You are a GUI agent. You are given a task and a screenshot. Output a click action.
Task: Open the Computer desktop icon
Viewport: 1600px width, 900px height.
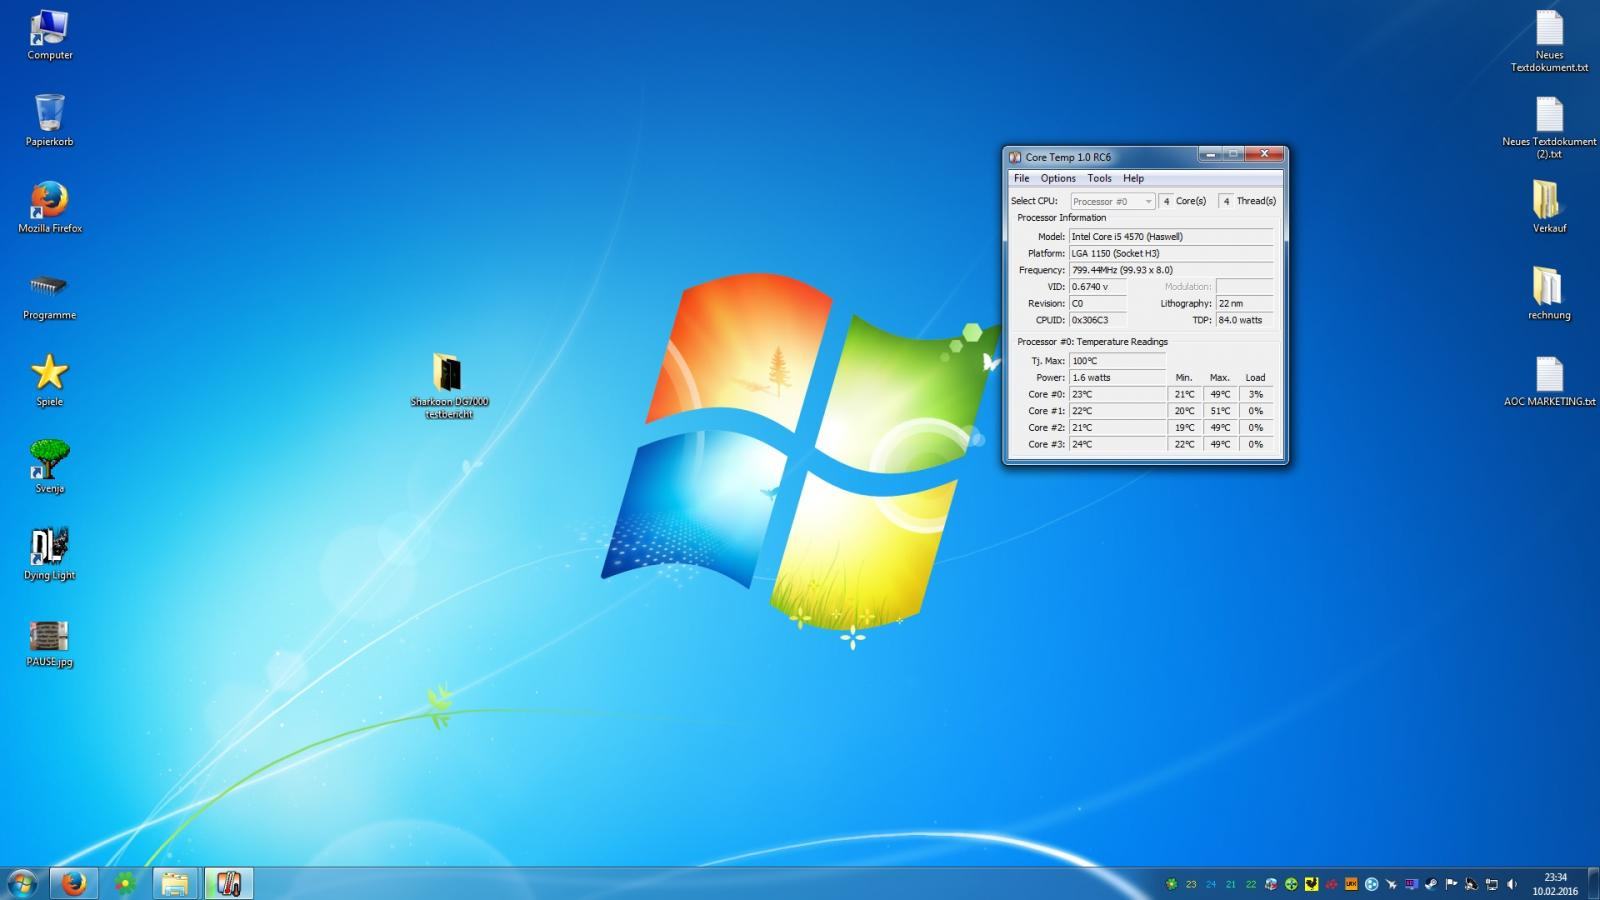(x=49, y=36)
